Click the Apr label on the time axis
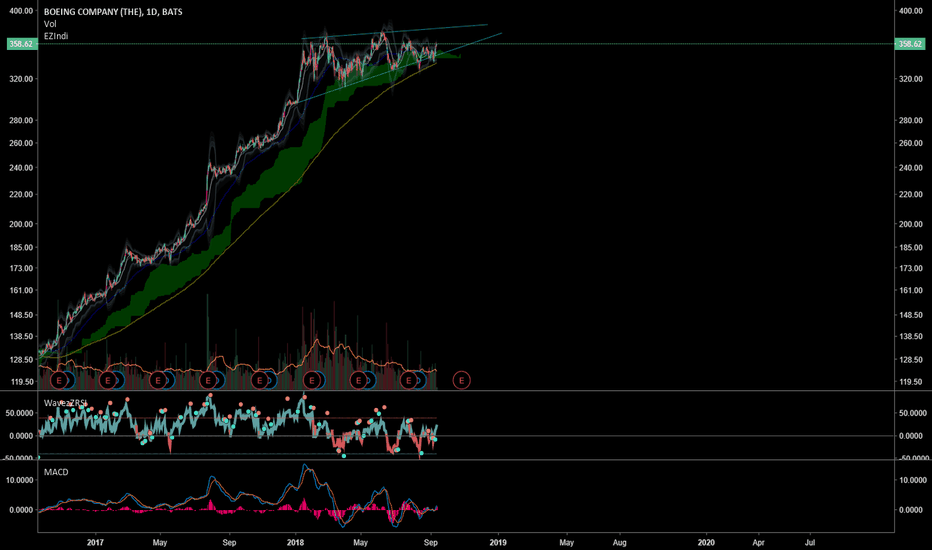 (758, 542)
